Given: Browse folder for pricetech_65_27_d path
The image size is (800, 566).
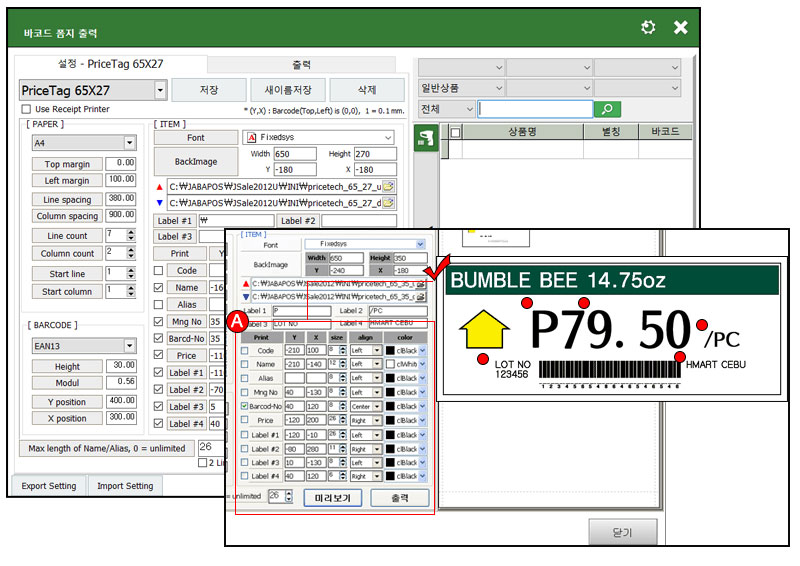Looking at the screenshot, I should coord(388,203).
